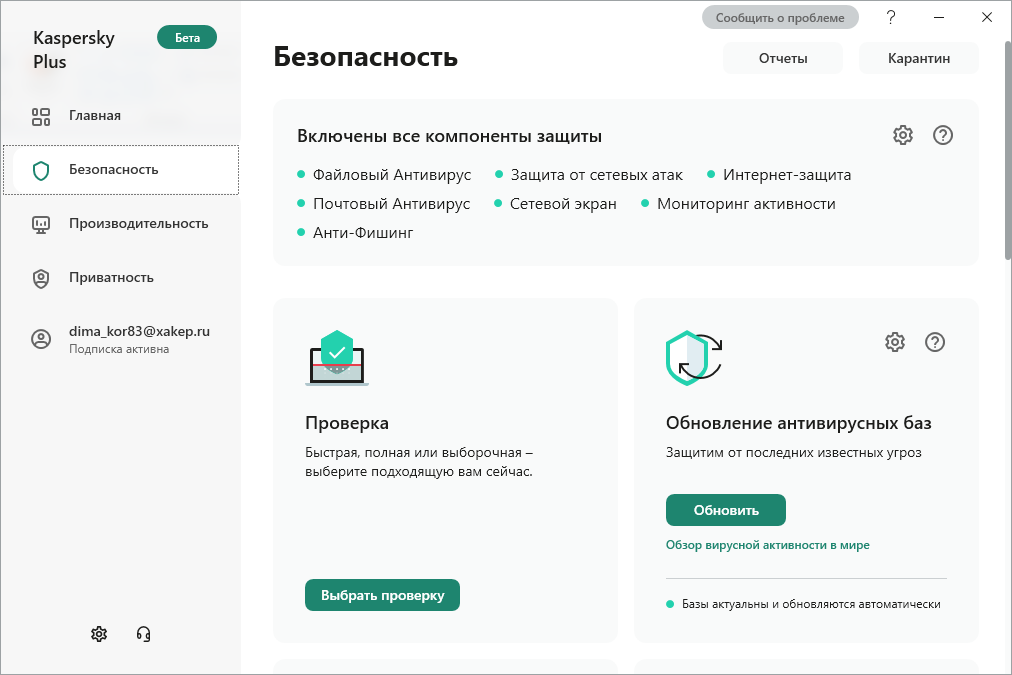Click the account profile icon

click(41, 339)
